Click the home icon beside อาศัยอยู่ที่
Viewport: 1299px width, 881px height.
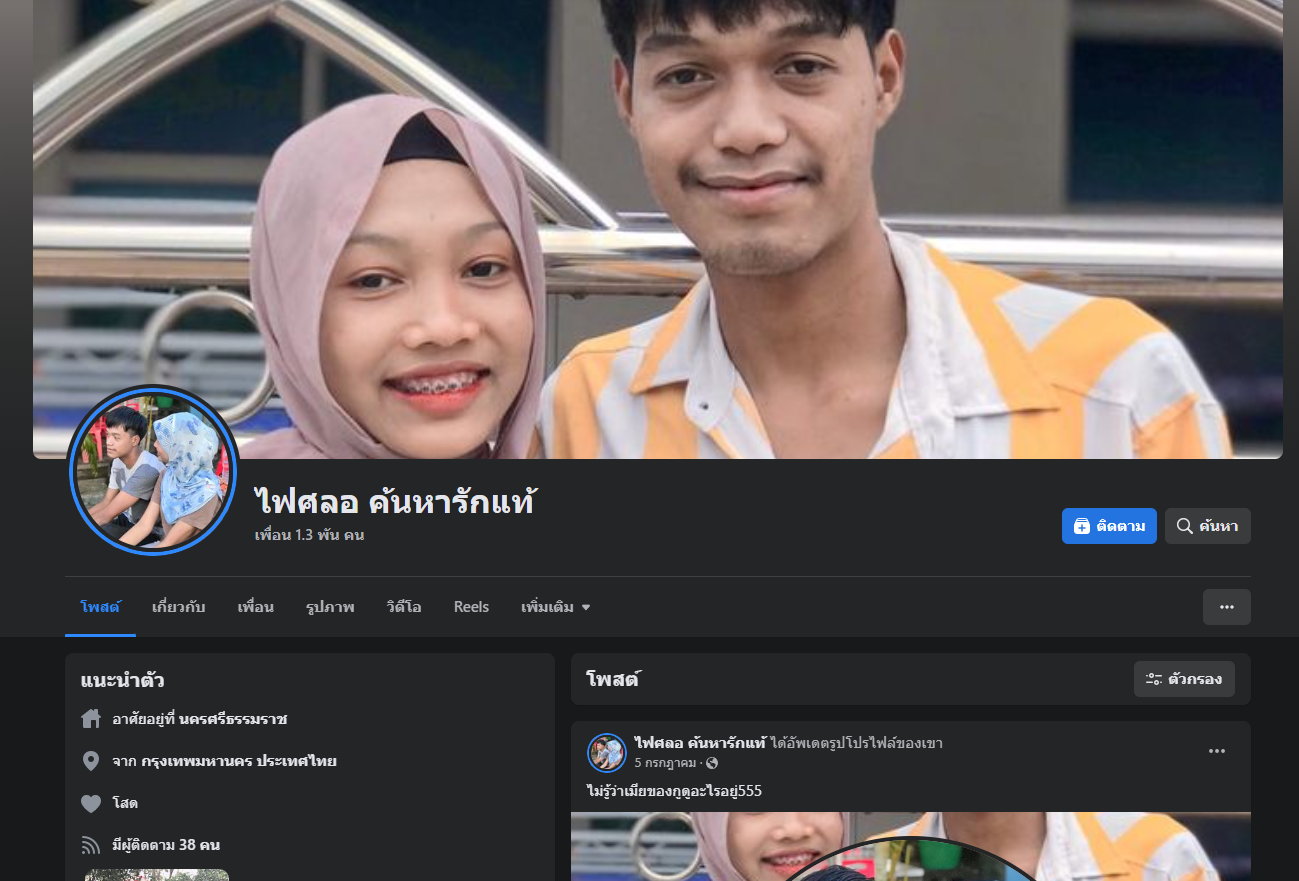coord(91,719)
